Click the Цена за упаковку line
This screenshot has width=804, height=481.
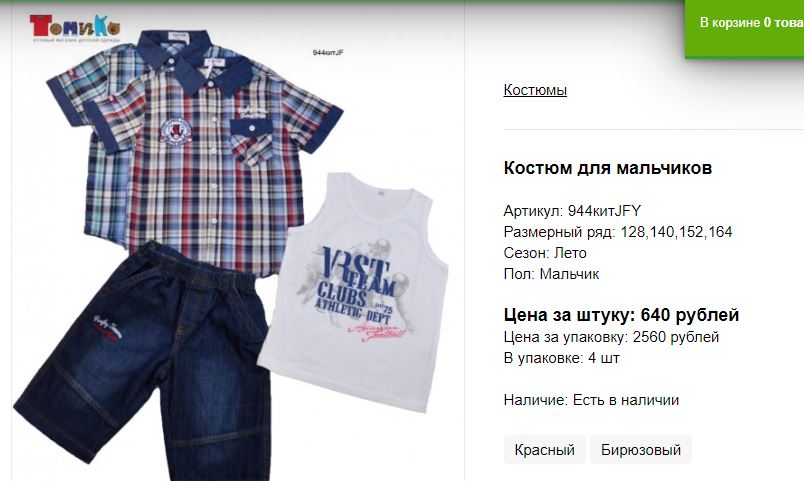(611, 337)
